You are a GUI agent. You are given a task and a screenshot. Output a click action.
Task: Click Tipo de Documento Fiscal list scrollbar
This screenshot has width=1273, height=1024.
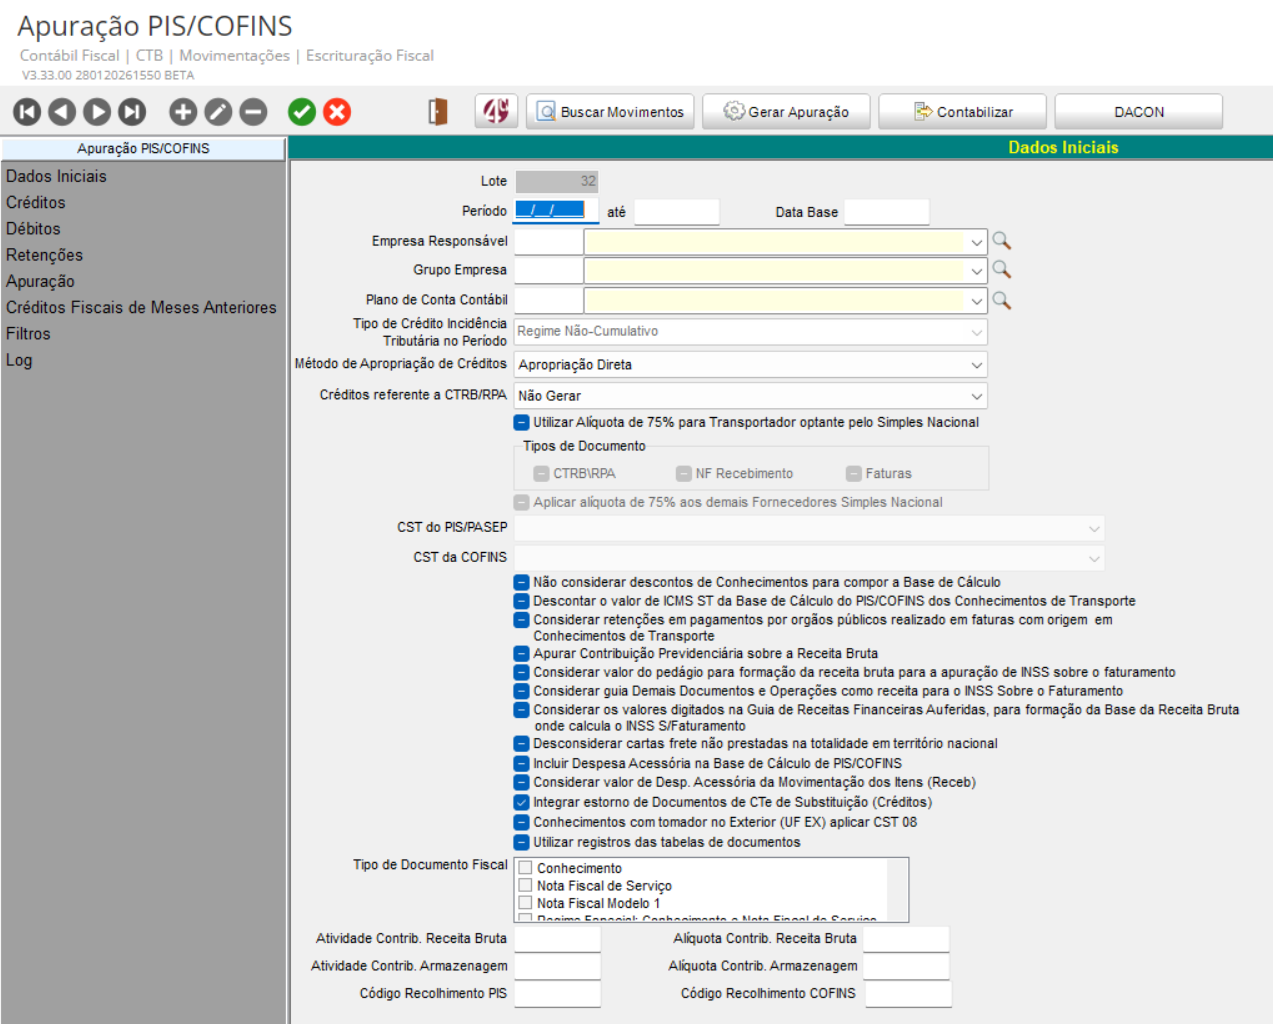pos(898,890)
